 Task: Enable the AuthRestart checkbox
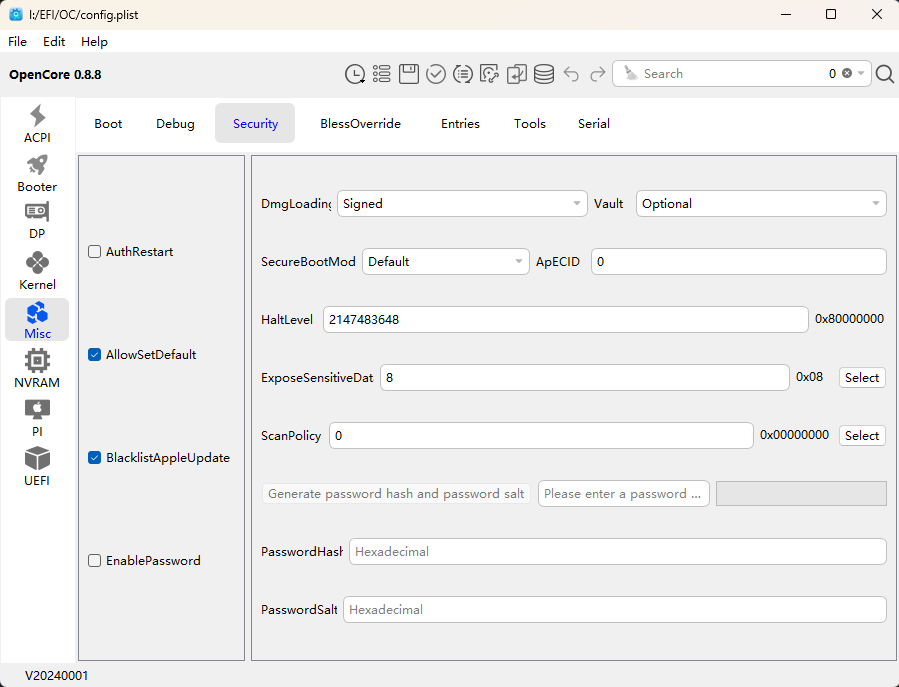pyautogui.click(x=95, y=252)
